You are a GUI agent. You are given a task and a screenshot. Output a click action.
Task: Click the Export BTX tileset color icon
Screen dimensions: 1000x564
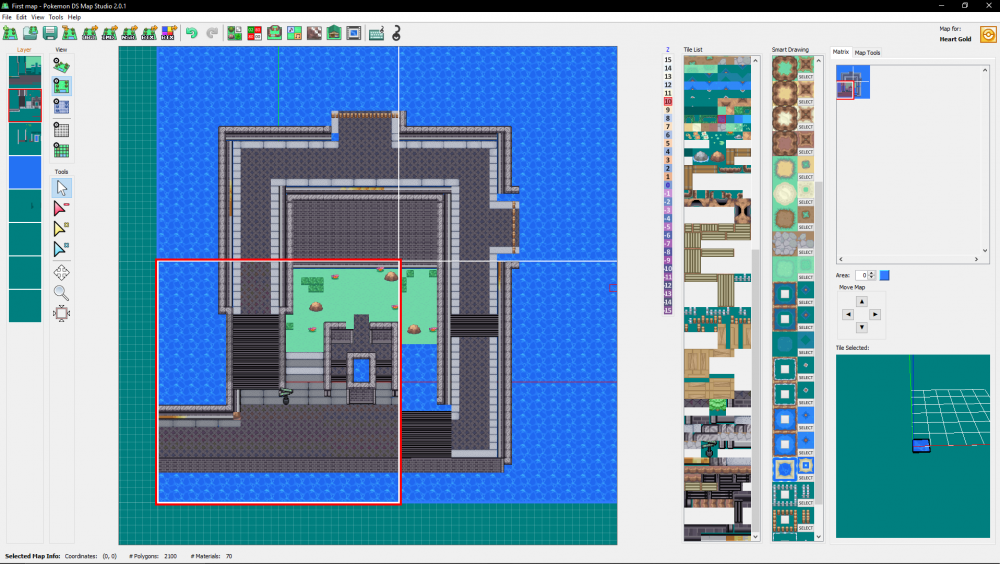point(169,33)
